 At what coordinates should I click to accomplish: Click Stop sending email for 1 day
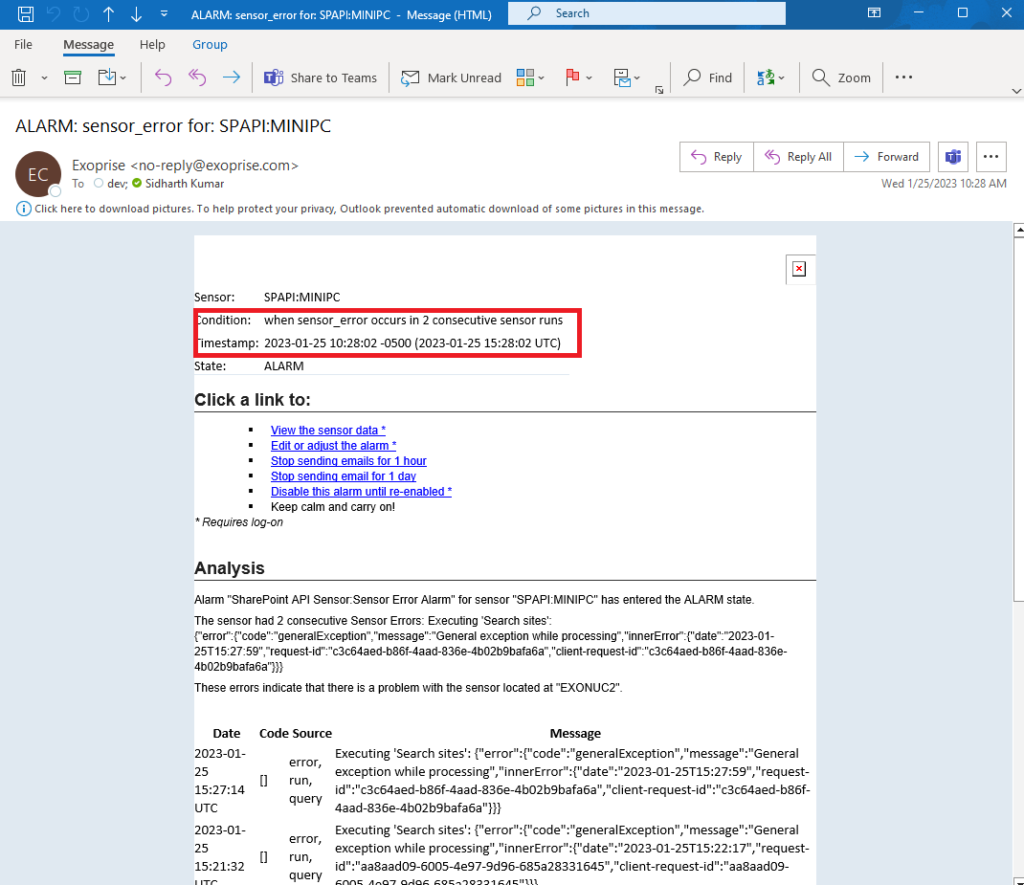pyautogui.click(x=343, y=476)
